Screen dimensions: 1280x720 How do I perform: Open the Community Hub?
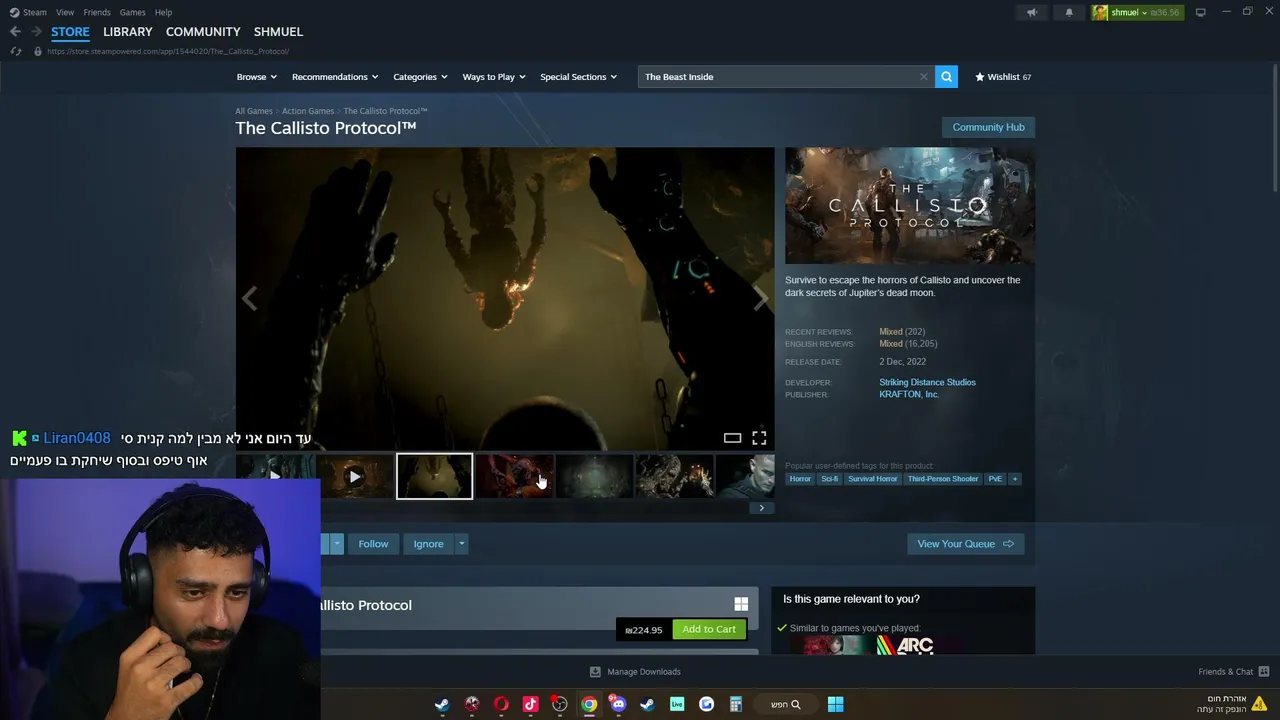click(x=988, y=127)
